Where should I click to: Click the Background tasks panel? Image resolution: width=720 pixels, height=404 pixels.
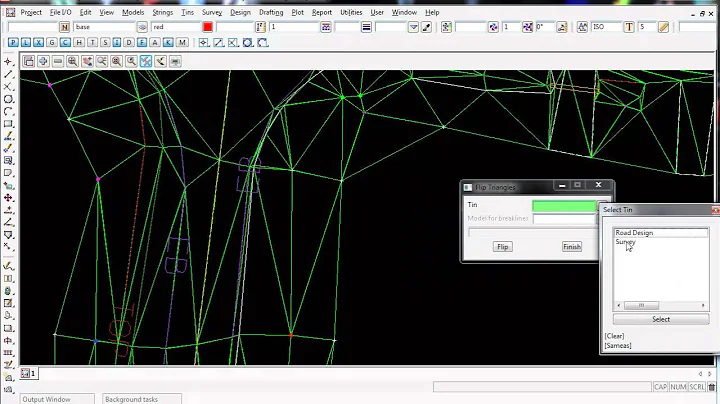point(142,399)
